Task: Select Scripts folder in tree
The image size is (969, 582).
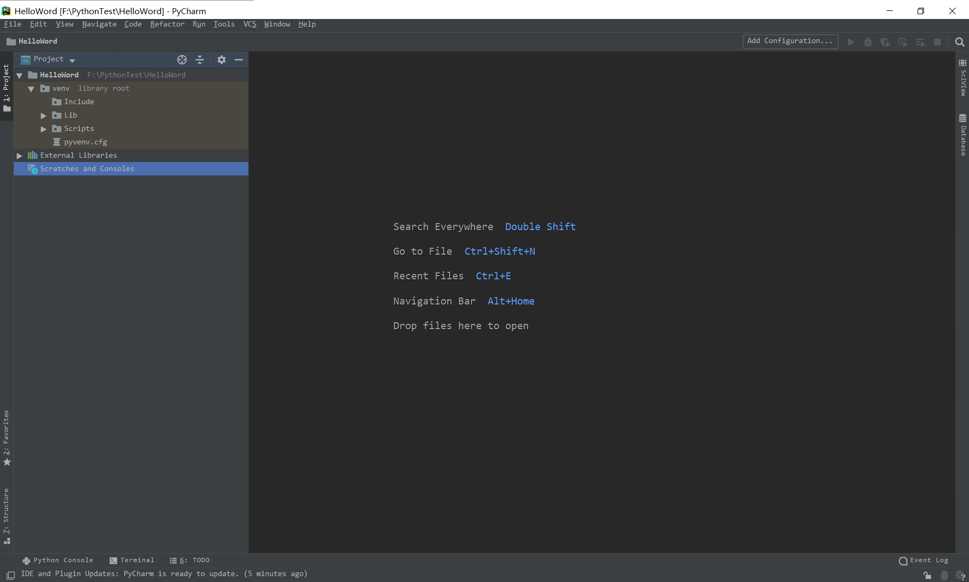Action: (131, 129)
